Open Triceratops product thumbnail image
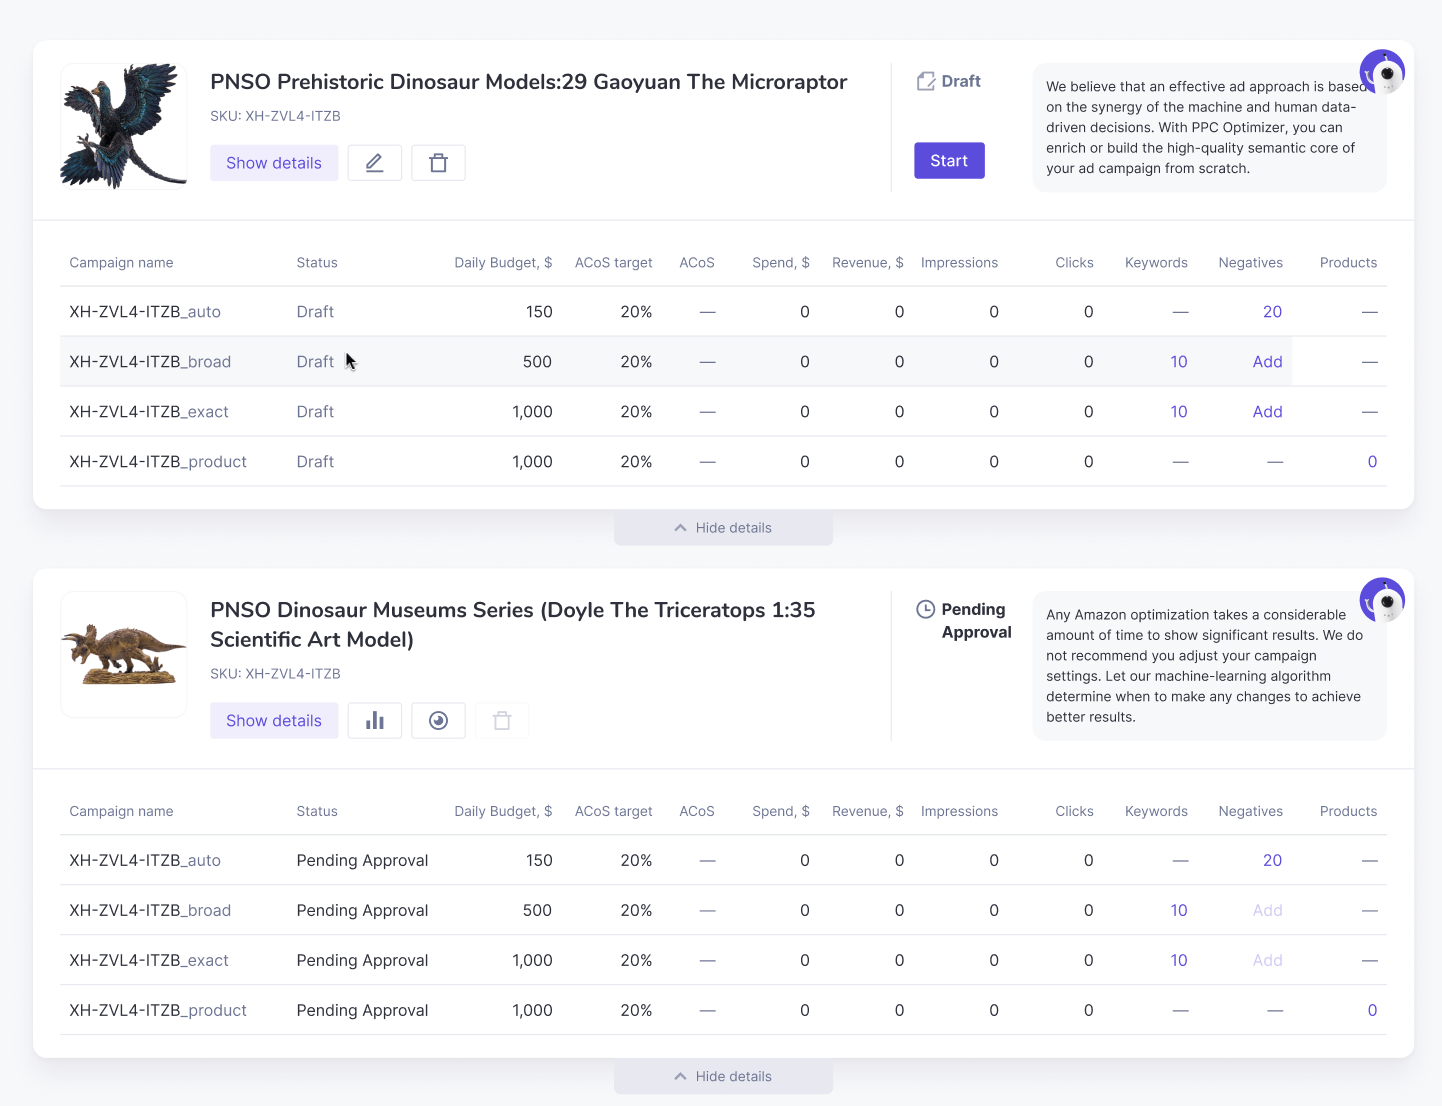 tap(124, 655)
